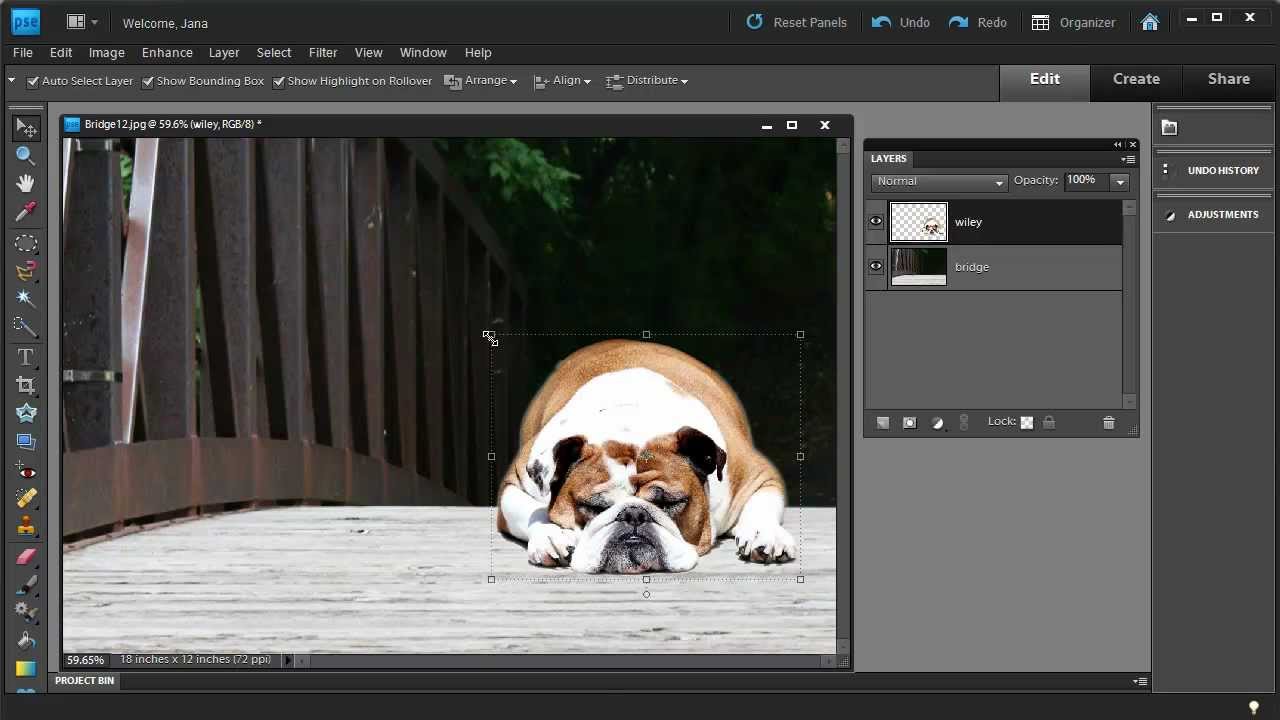Collapse the Layers panel with double arrows
Viewport: 1280px width, 720px height.
(x=1118, y=145)
